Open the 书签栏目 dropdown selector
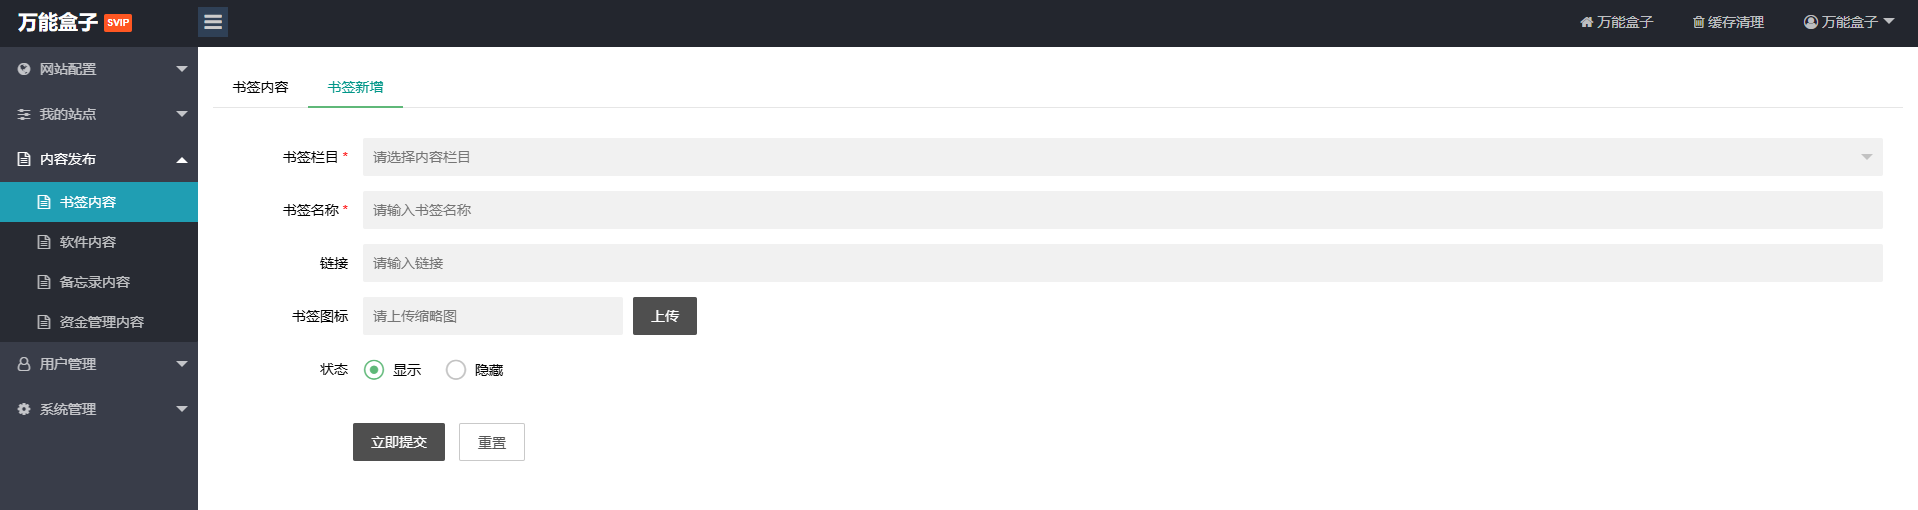This screenshot has height=510, width=1918. pyautogui.click(x=1122, y=157)
